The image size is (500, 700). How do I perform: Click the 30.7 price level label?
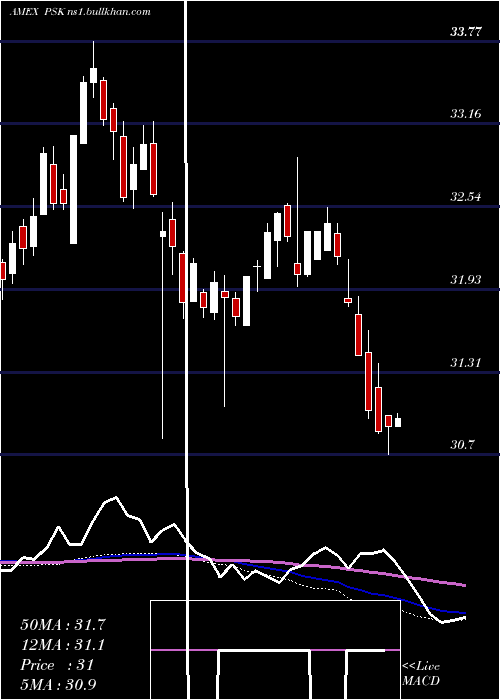point(462,445)
